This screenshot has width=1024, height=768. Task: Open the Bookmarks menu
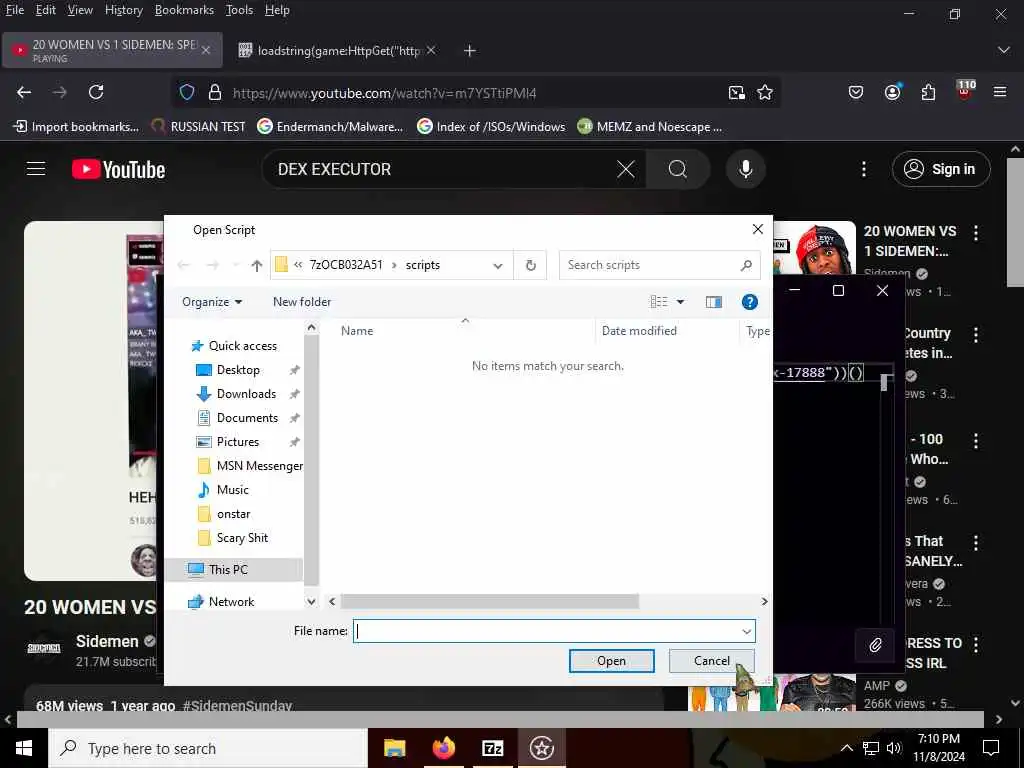[184, 10]
